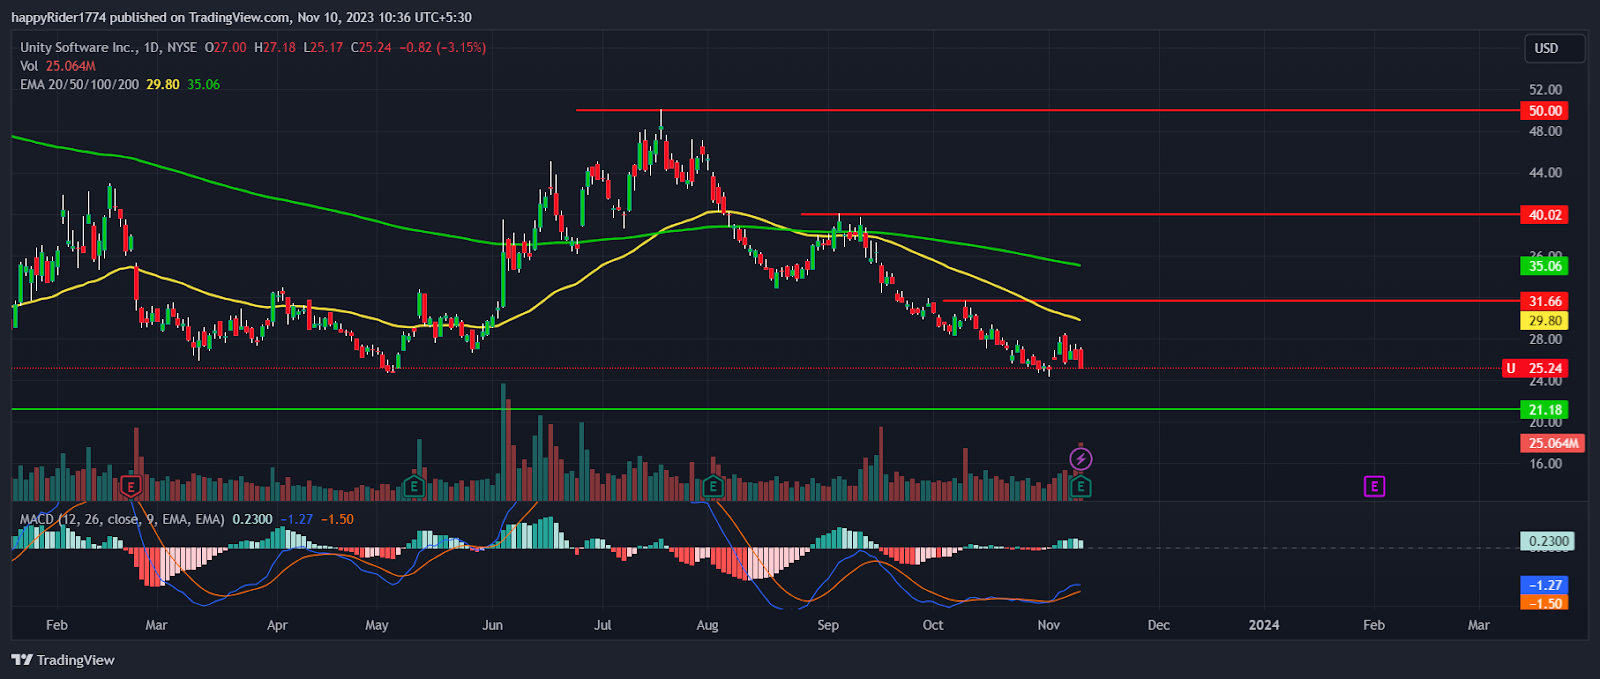Click the 25.24 current price label

pos(1545,368)
